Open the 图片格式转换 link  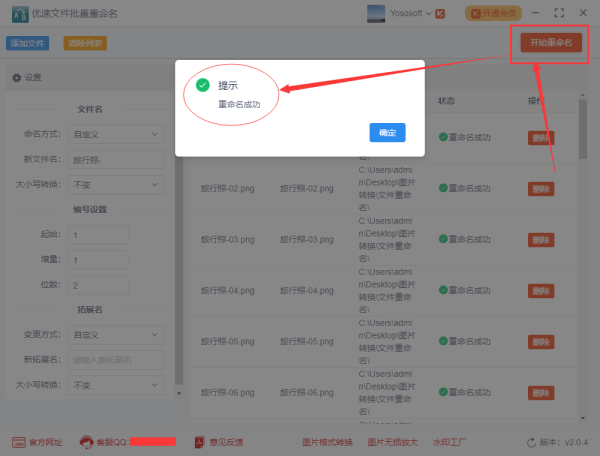coord(327,442)
